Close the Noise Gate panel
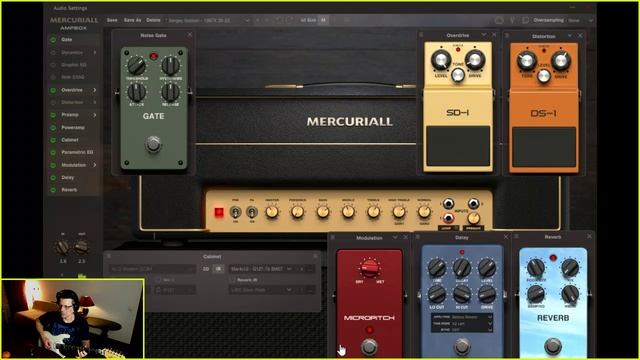 coord(190,35)
